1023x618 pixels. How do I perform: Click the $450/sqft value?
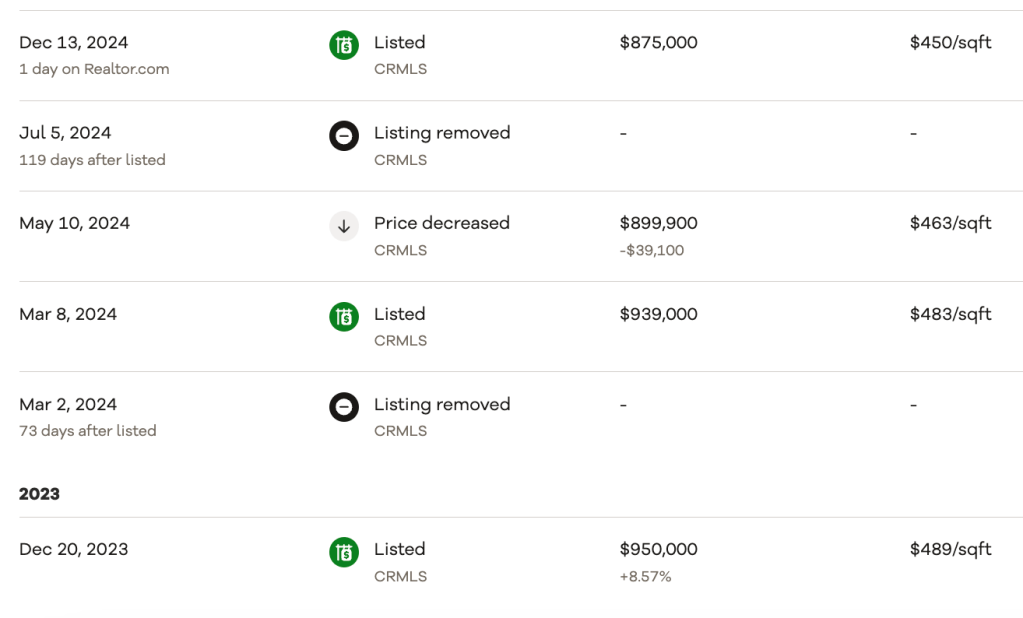click(x=950, y=43)
